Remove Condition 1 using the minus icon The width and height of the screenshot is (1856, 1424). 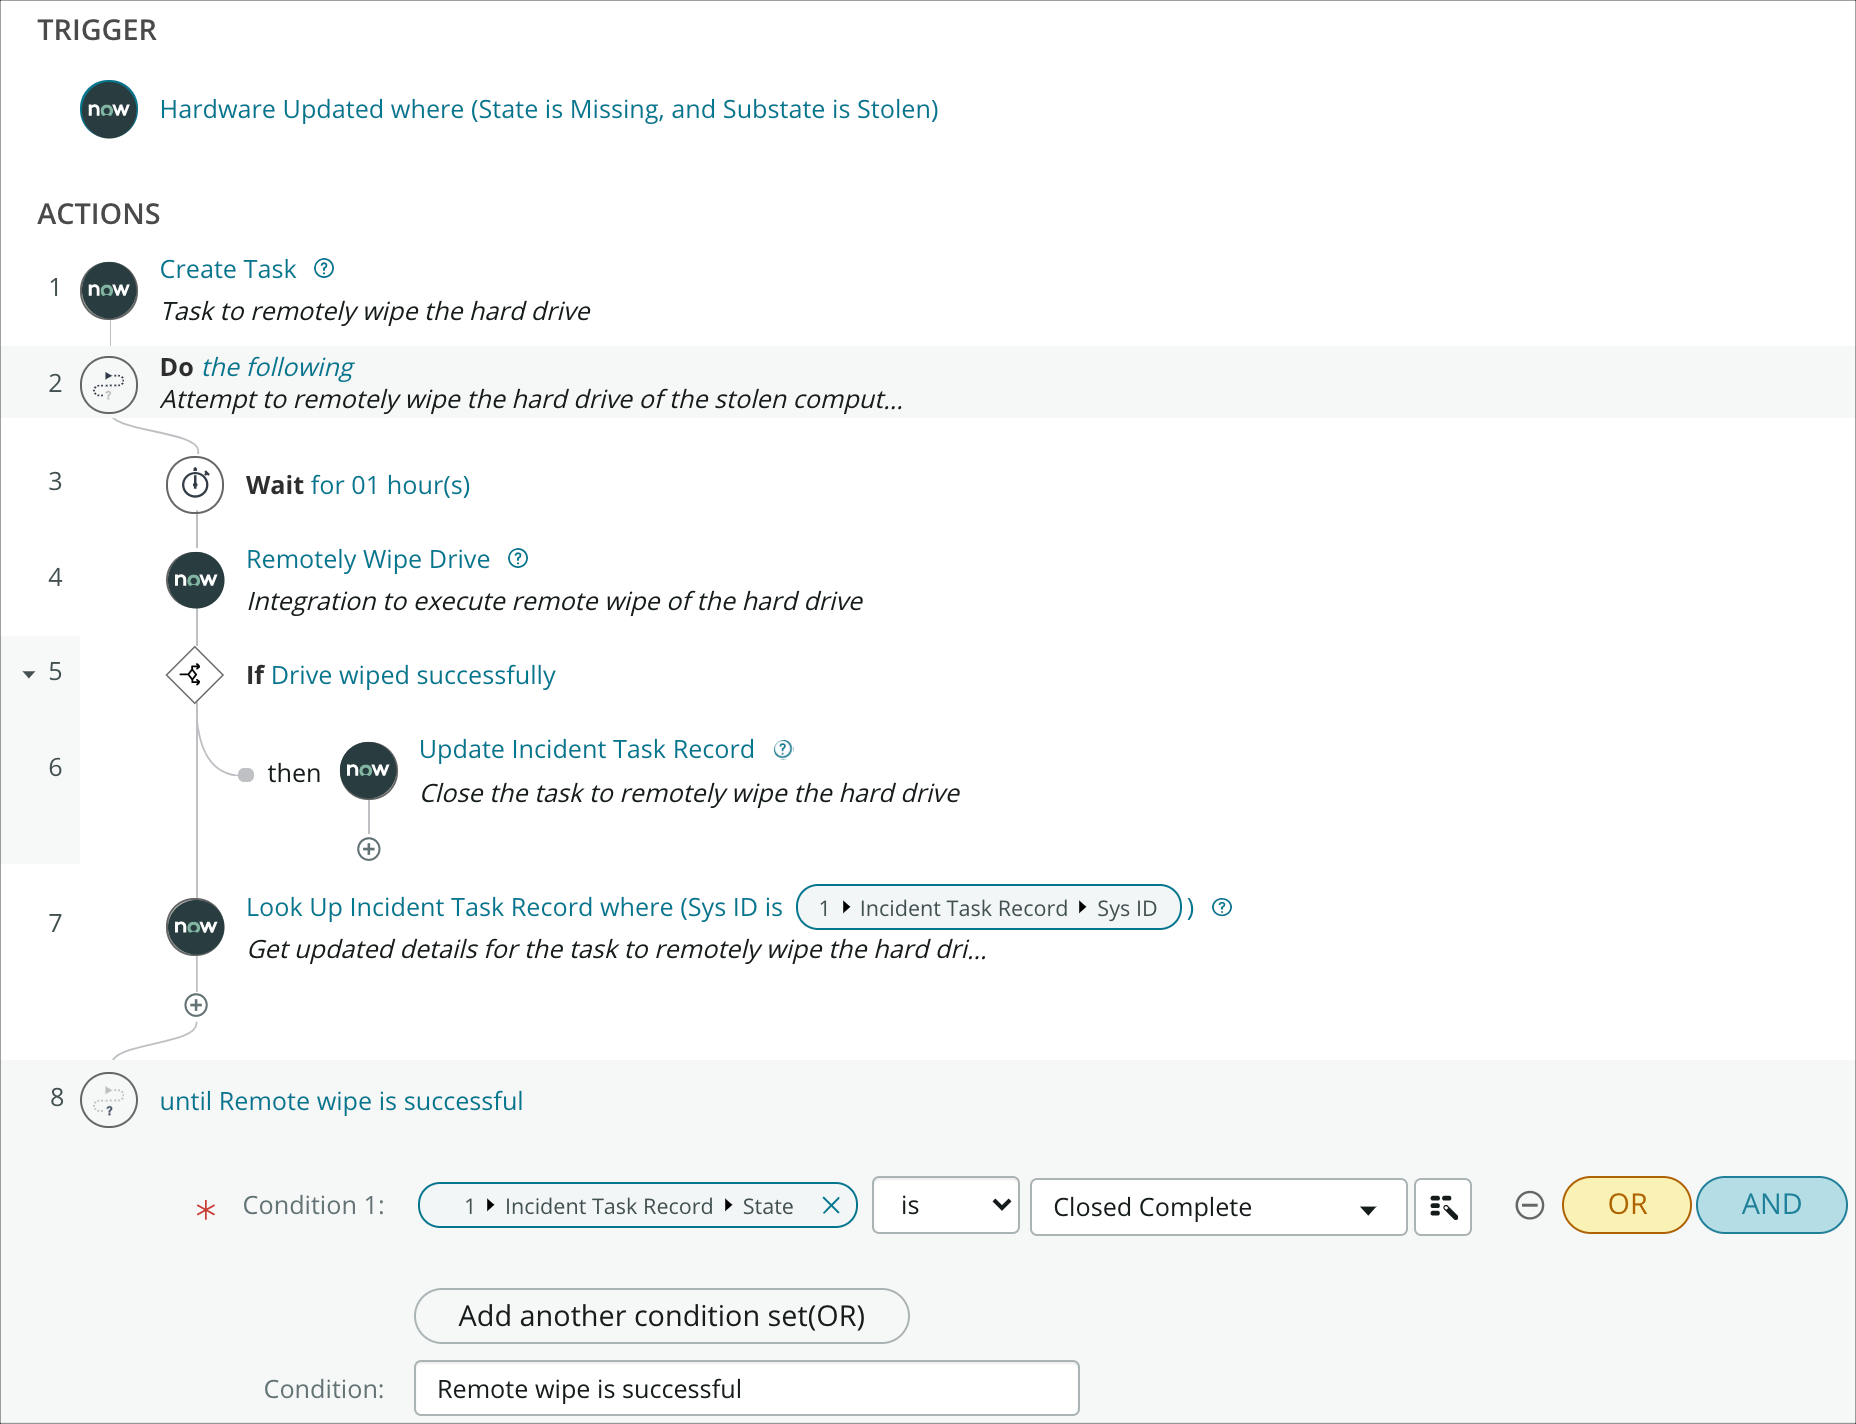coord(1529,1206)
